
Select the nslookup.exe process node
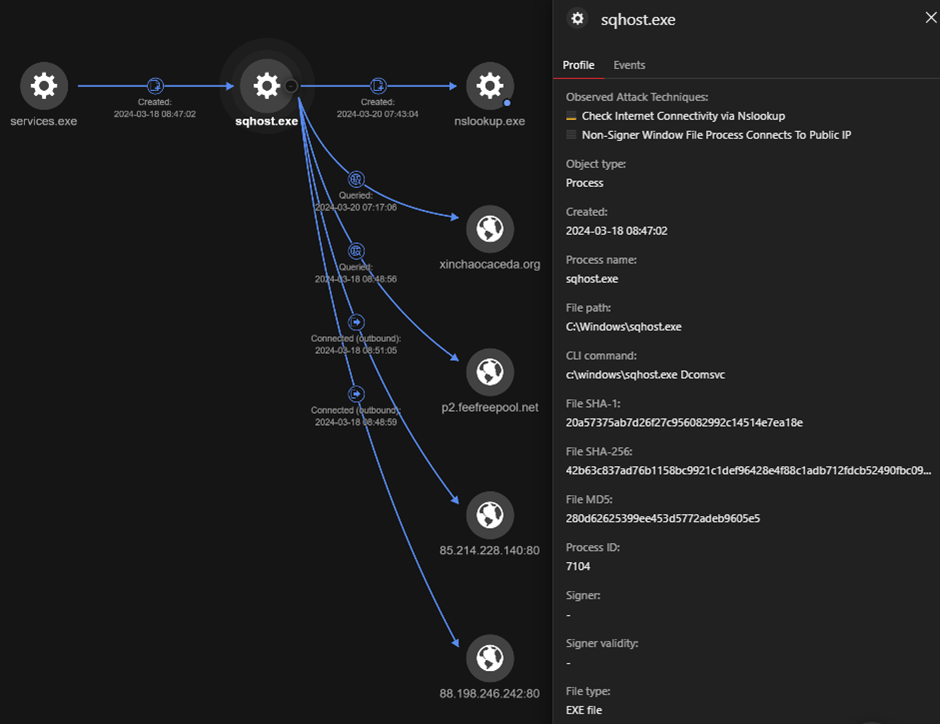pos(489,87)
